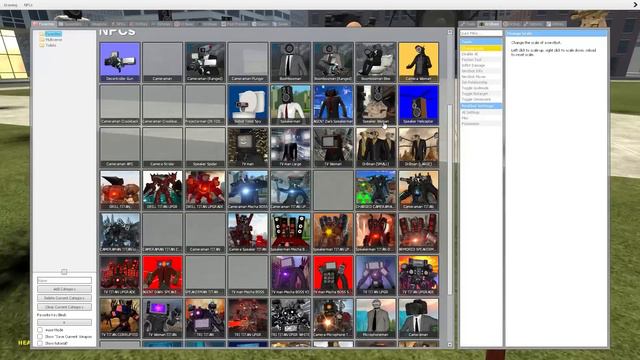Click Delete Current Category button
Screen dimensions: 640x360
point(64,298)
